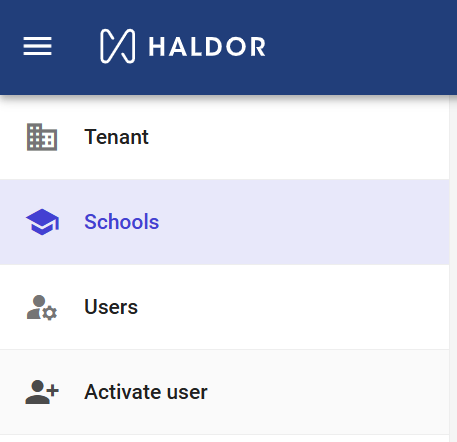Image resolution: width=457 pixels, height=442 pixels.
Task: Select the Schools menu item
Action: click(x=224, y=222)
